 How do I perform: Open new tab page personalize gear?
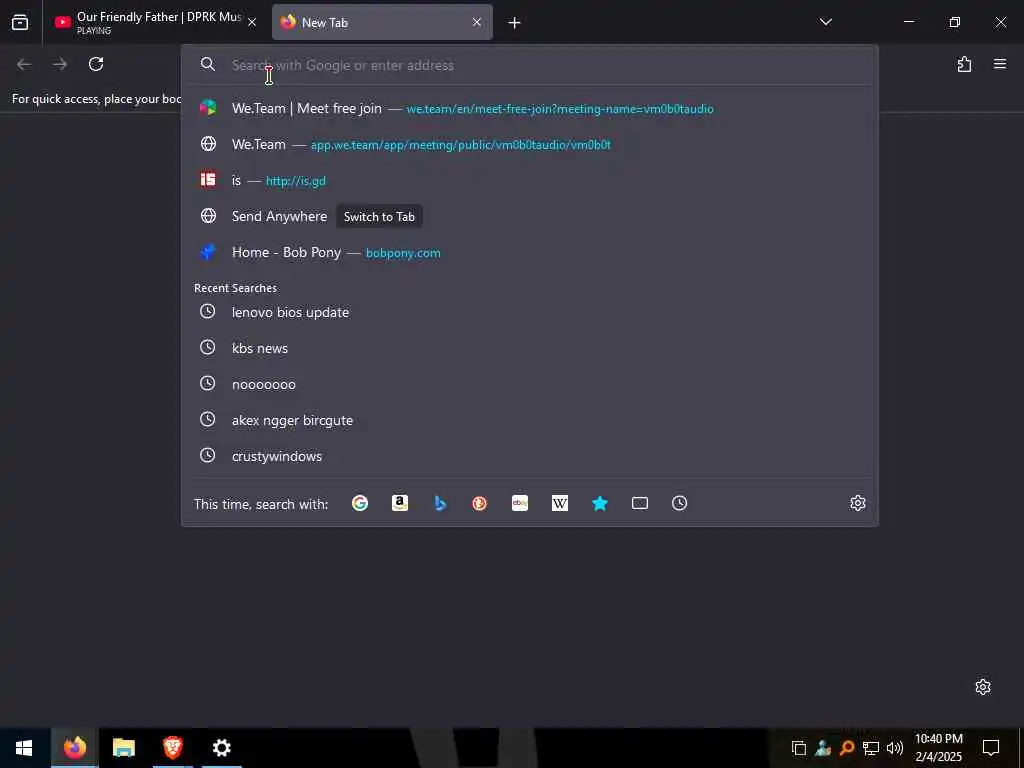click(x=983, y=687)
